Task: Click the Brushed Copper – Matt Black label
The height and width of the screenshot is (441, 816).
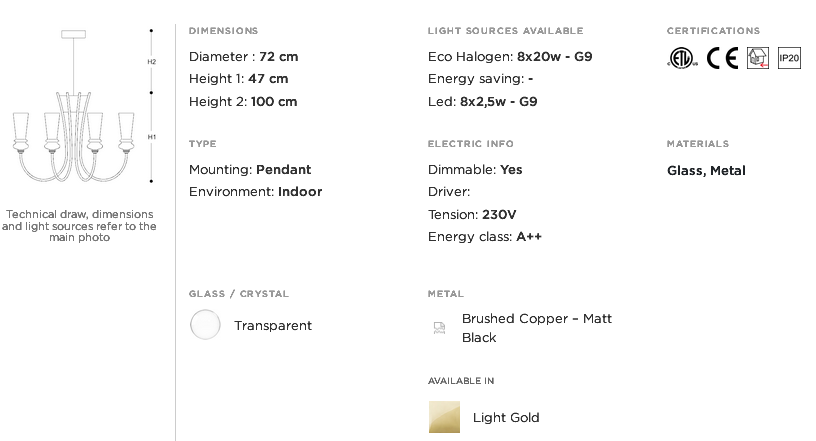Action: pos(537,328)
